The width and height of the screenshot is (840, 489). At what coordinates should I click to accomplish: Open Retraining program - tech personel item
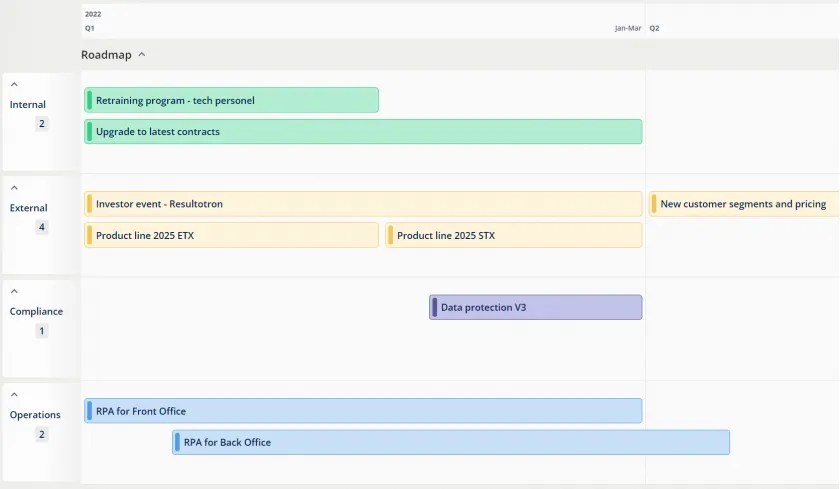pos(231,100)
